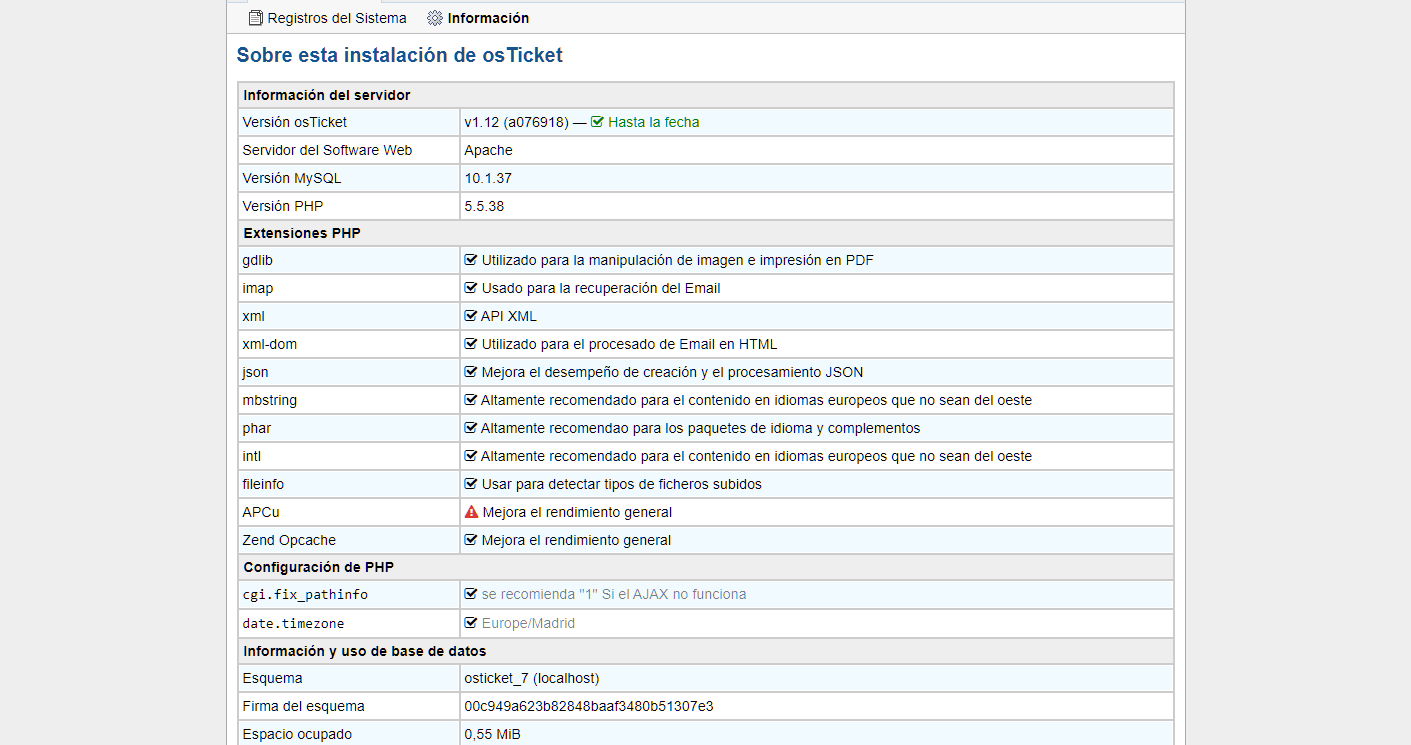Viewport: 1411px width, 745px height.
Task: Click the Espacio ocupado label
Action: 297,734
